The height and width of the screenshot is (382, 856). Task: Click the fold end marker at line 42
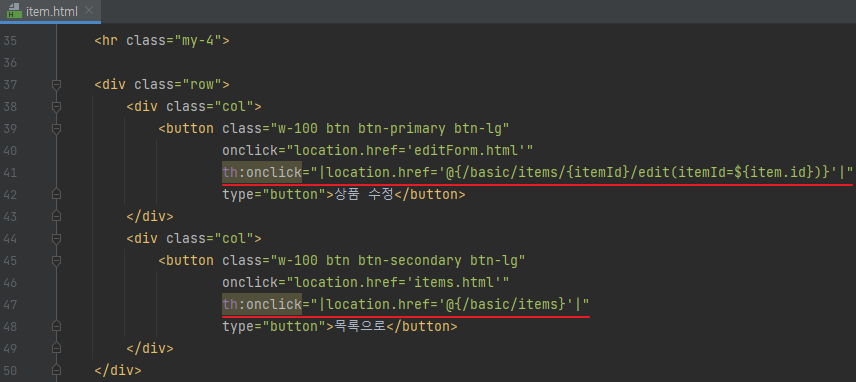pos(56,194)
